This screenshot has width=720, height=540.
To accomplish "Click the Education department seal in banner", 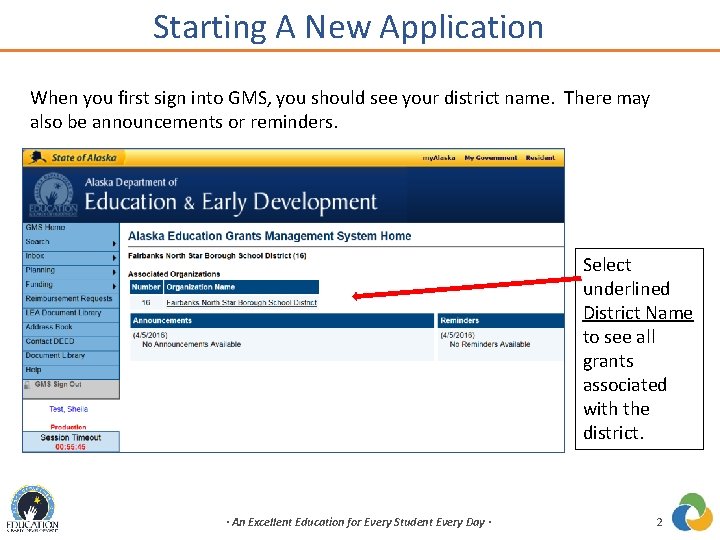I will [54, 194].
